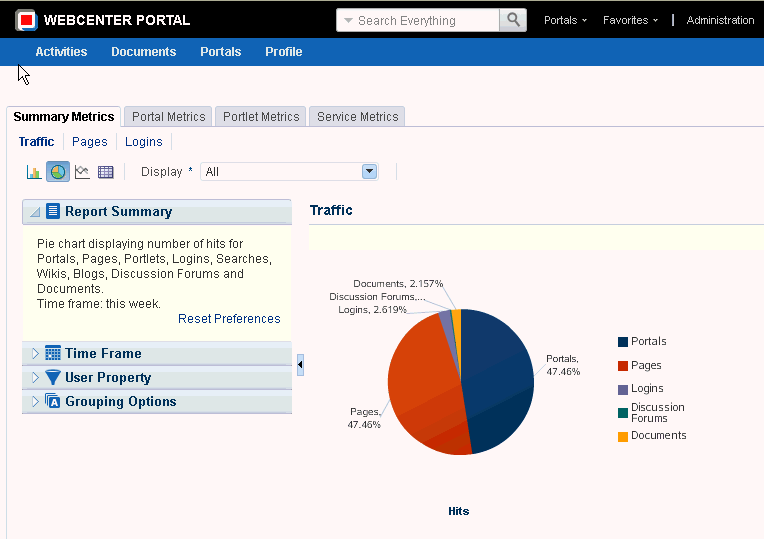This screenshot has height=539, width=764.
Task: Click the 'Portals, 47.46%' chart label
Action: tap(563, 365)
